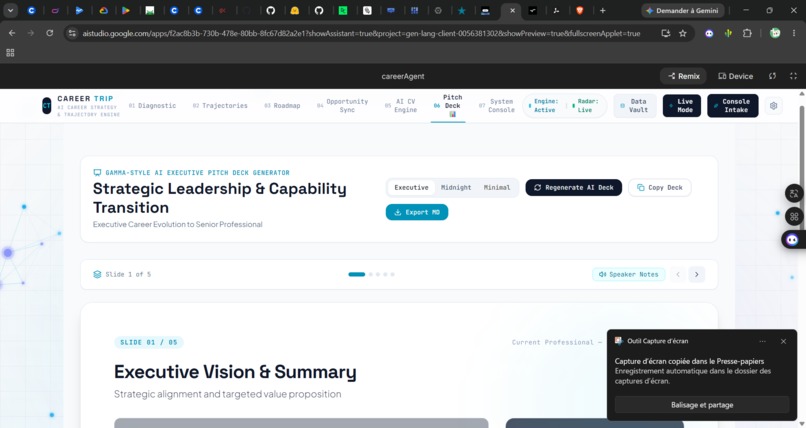Viewport: 806px width, 428px height.
Task: Switch to the Google Cloud browser tab
Action: pos(104,10)
